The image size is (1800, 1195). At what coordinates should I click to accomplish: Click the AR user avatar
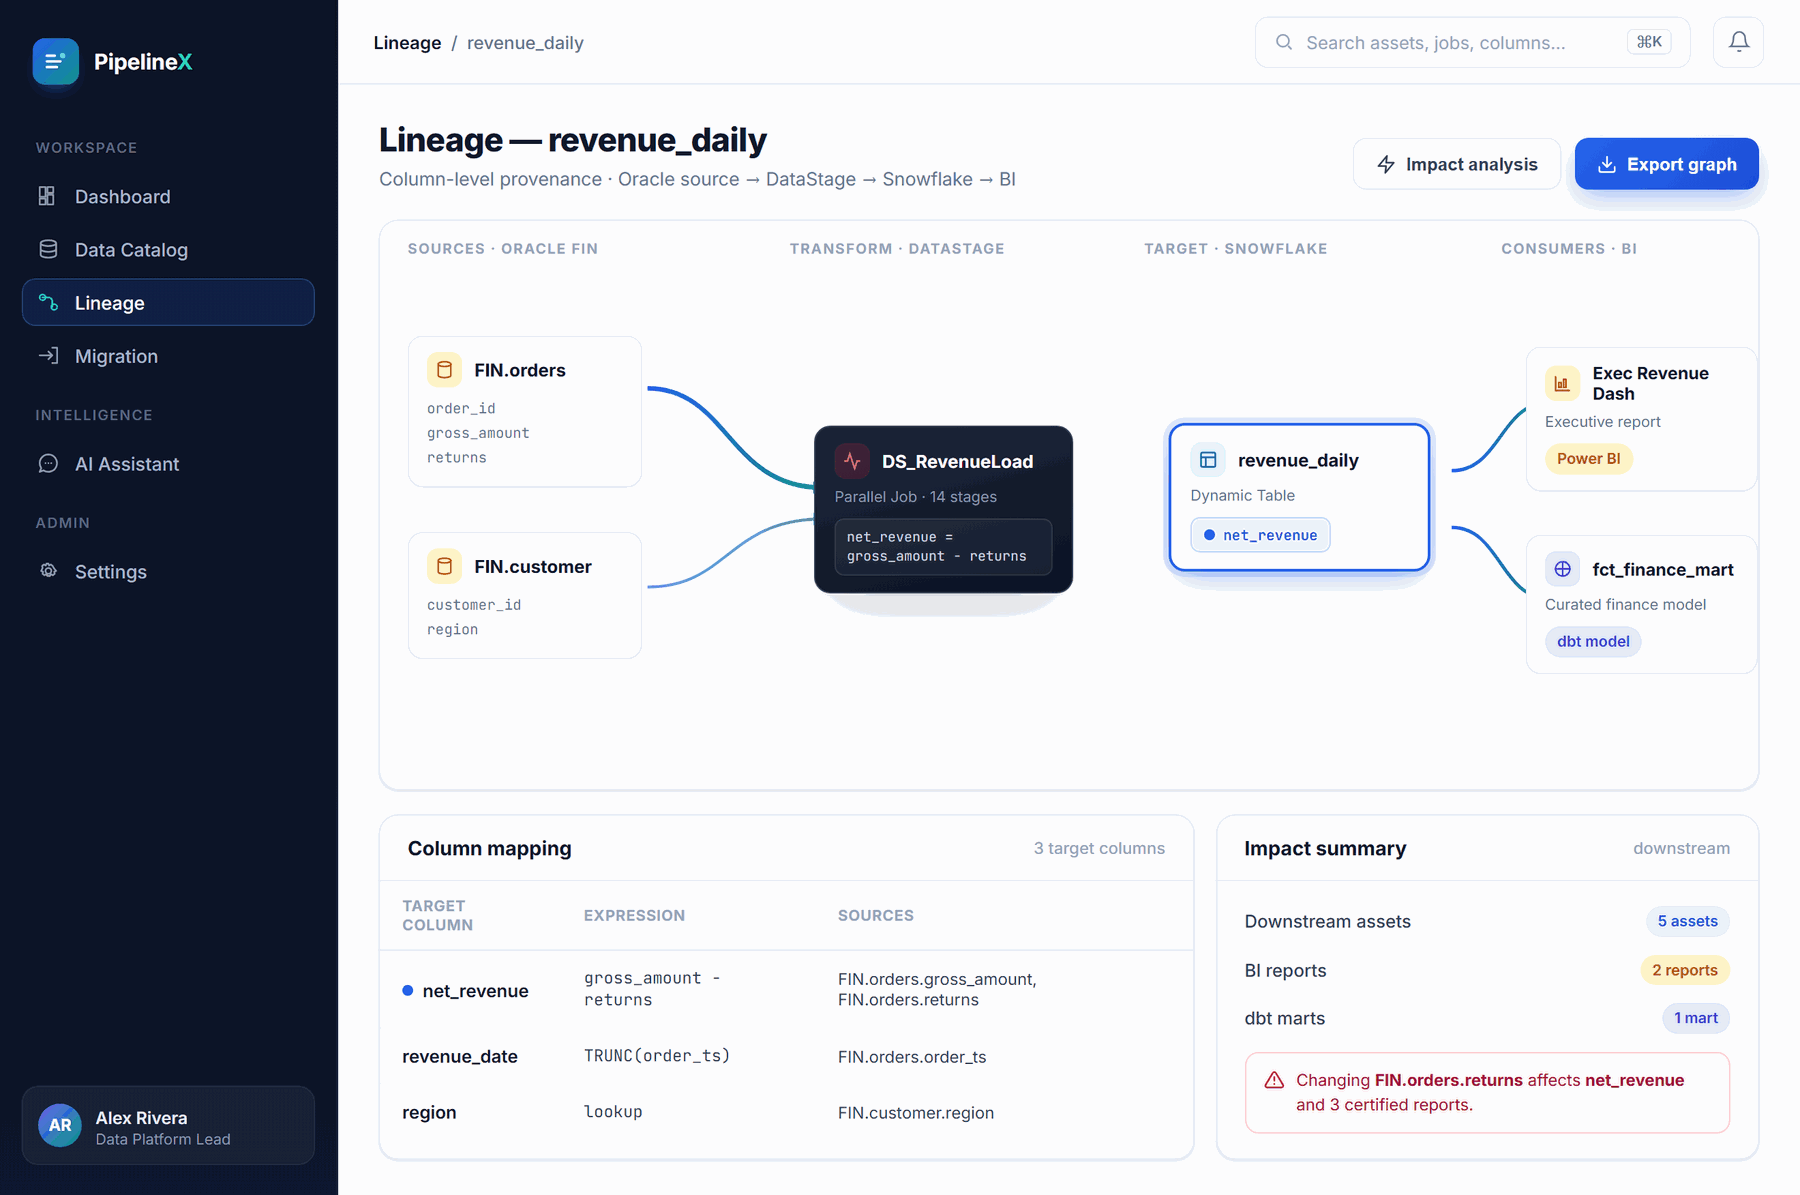point(60,1125)
